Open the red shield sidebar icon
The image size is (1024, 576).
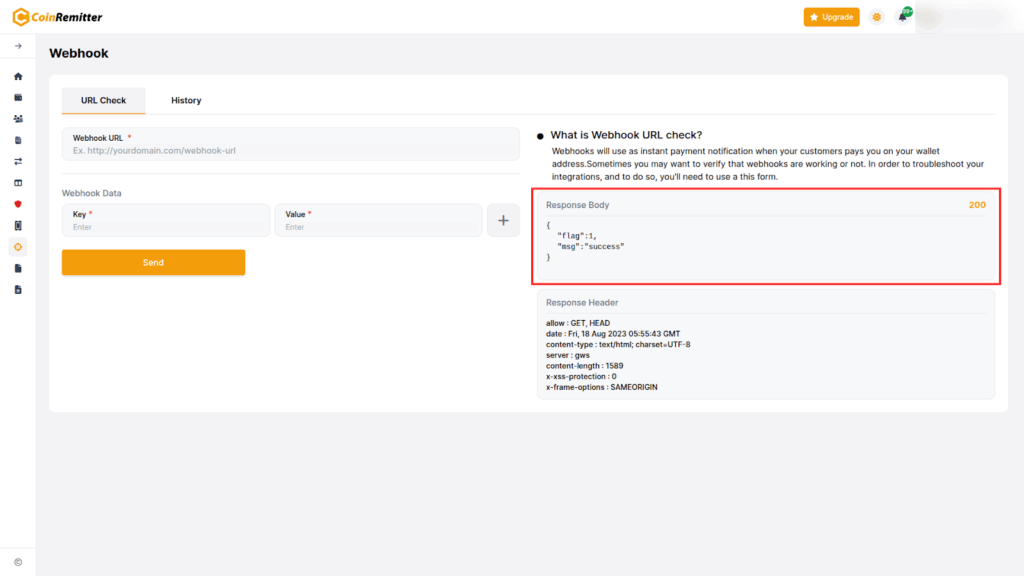pos(18,204)
